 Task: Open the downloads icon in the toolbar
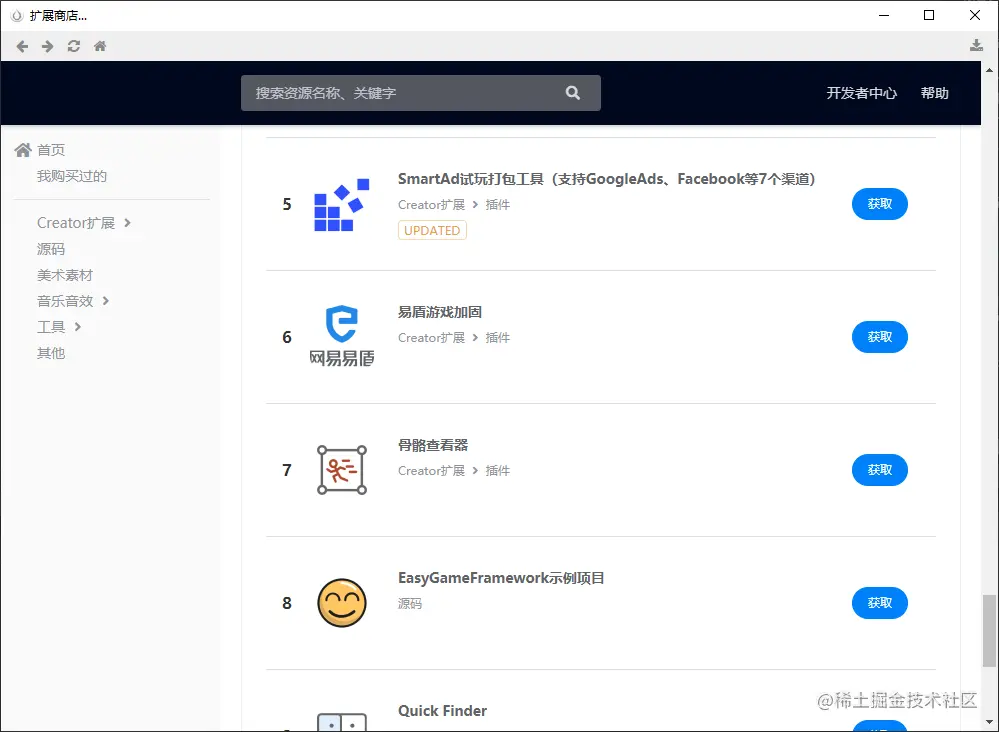pos(976,45)
